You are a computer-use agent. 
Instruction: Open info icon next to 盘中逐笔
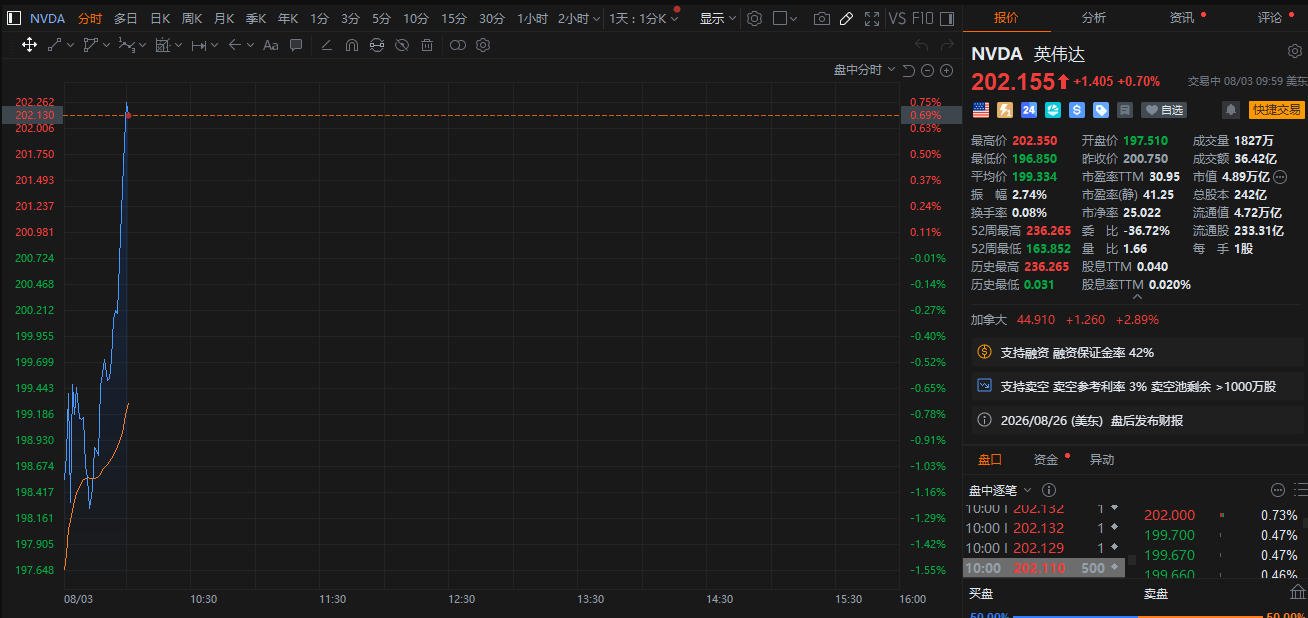(1049, 490)
